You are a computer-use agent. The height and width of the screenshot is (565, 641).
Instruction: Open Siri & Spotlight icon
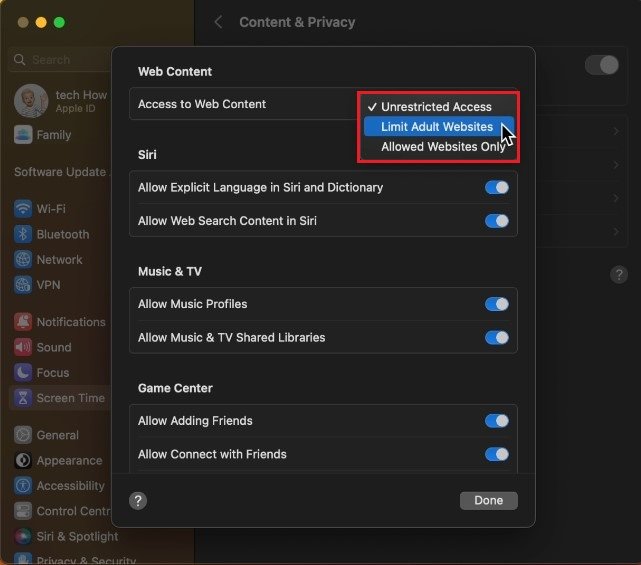tap(23, 536)
